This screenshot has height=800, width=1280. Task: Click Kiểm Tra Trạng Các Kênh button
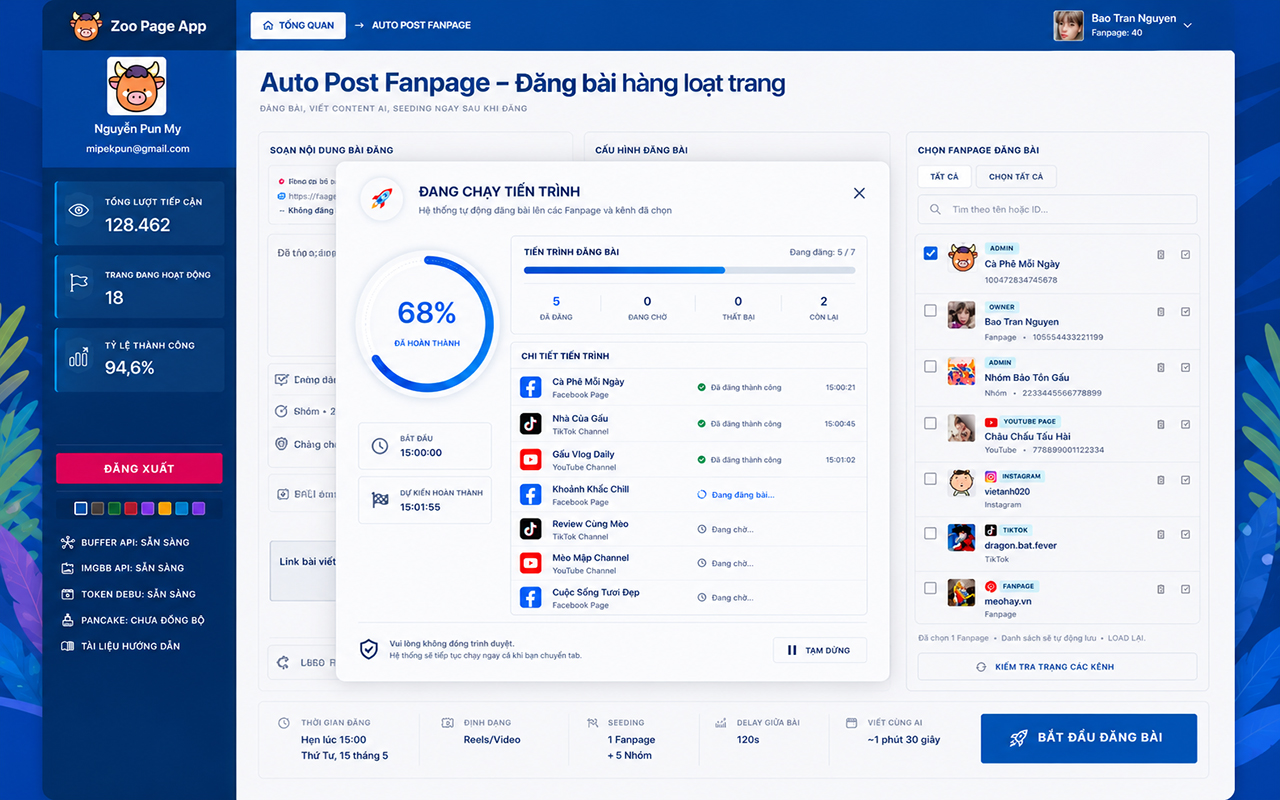click(1057, 667)
